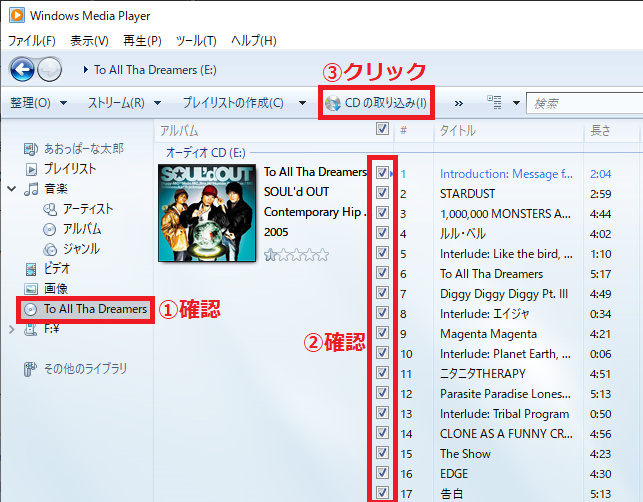Screen dimensions: 643x502
Task: Click in the 検索 search field
Action: click(584, 103)
